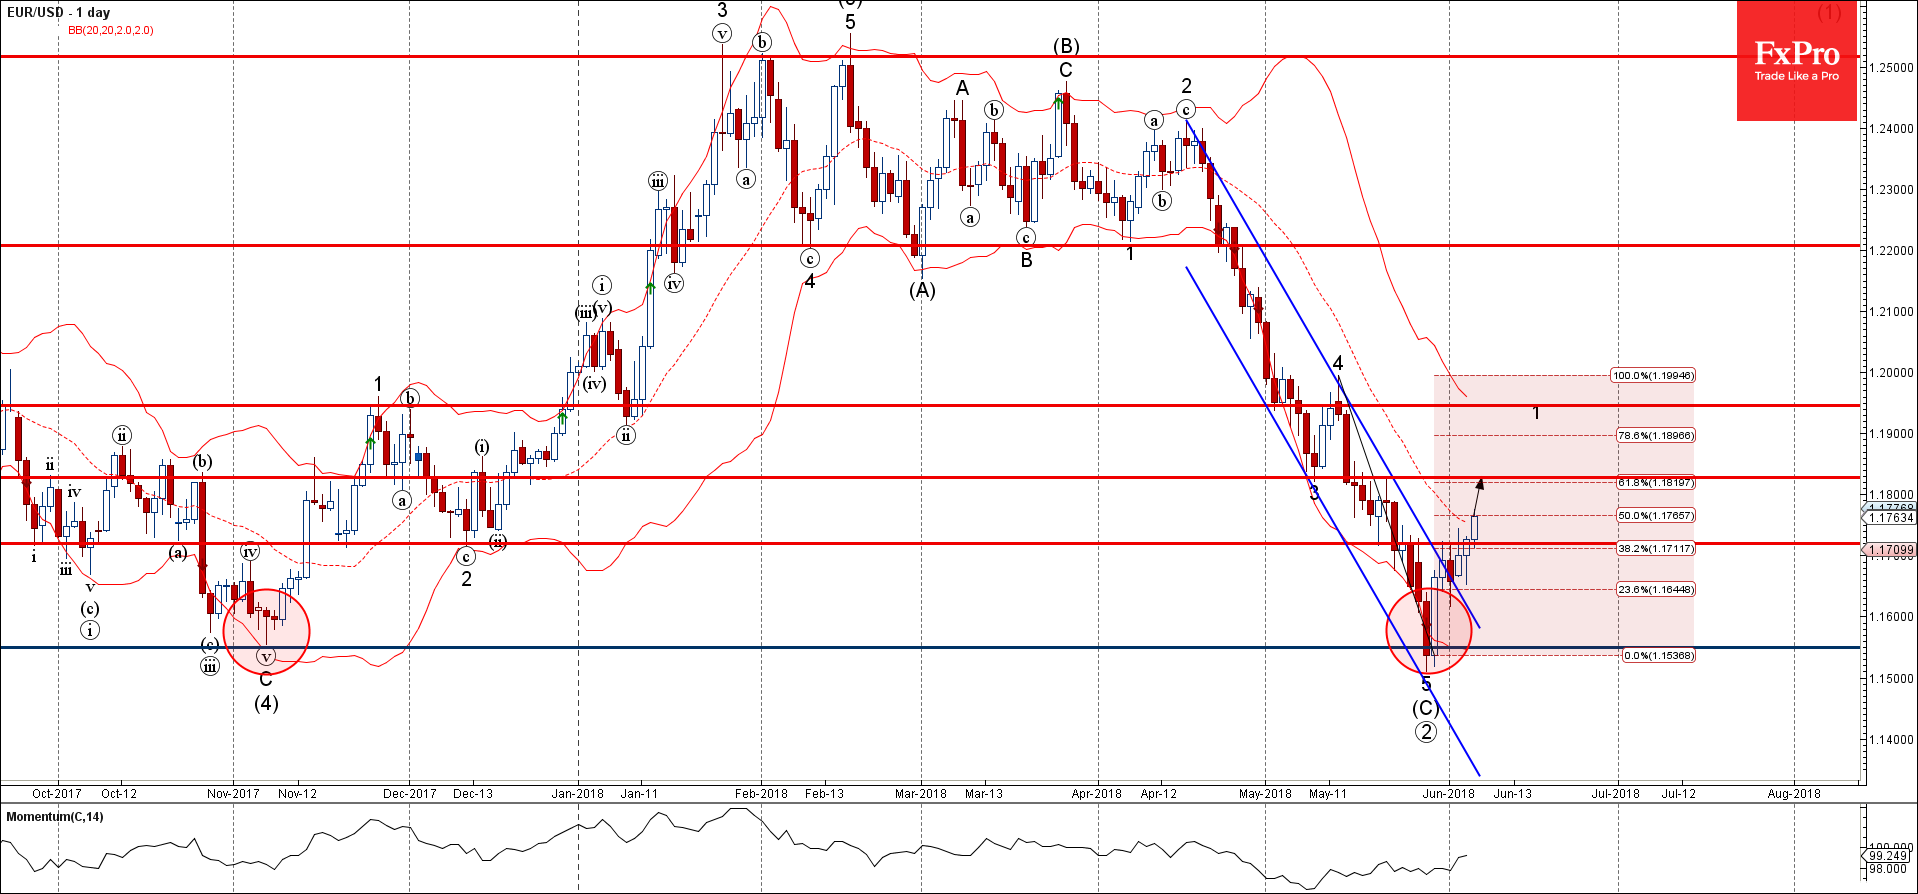Click the black forecast arrow near 61.8% level

point(1478,497)
